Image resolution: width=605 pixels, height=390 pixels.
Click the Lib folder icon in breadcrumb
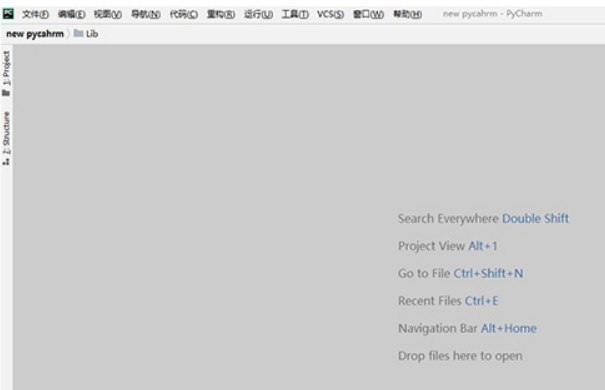78,34
